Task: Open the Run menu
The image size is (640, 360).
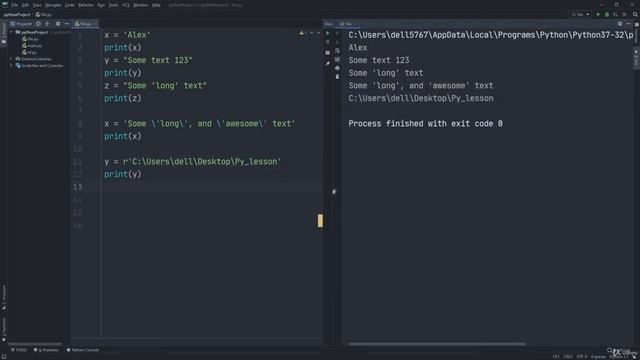Action: 101,5
